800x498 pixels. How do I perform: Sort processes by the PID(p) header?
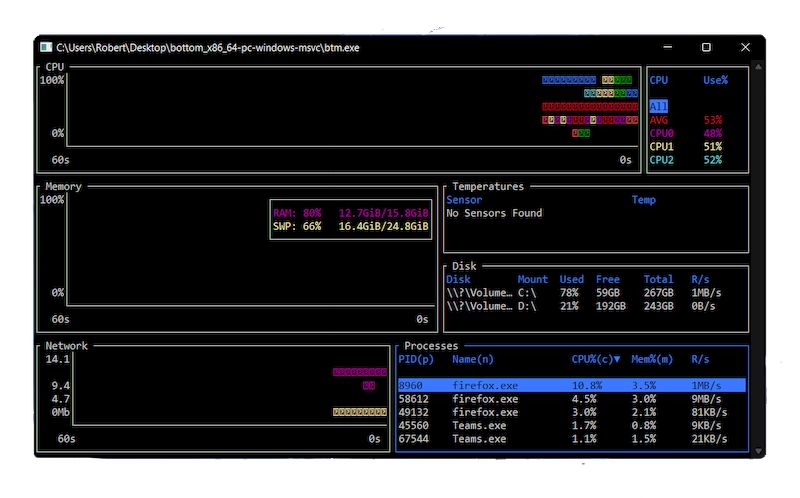[x=416, y=359]
